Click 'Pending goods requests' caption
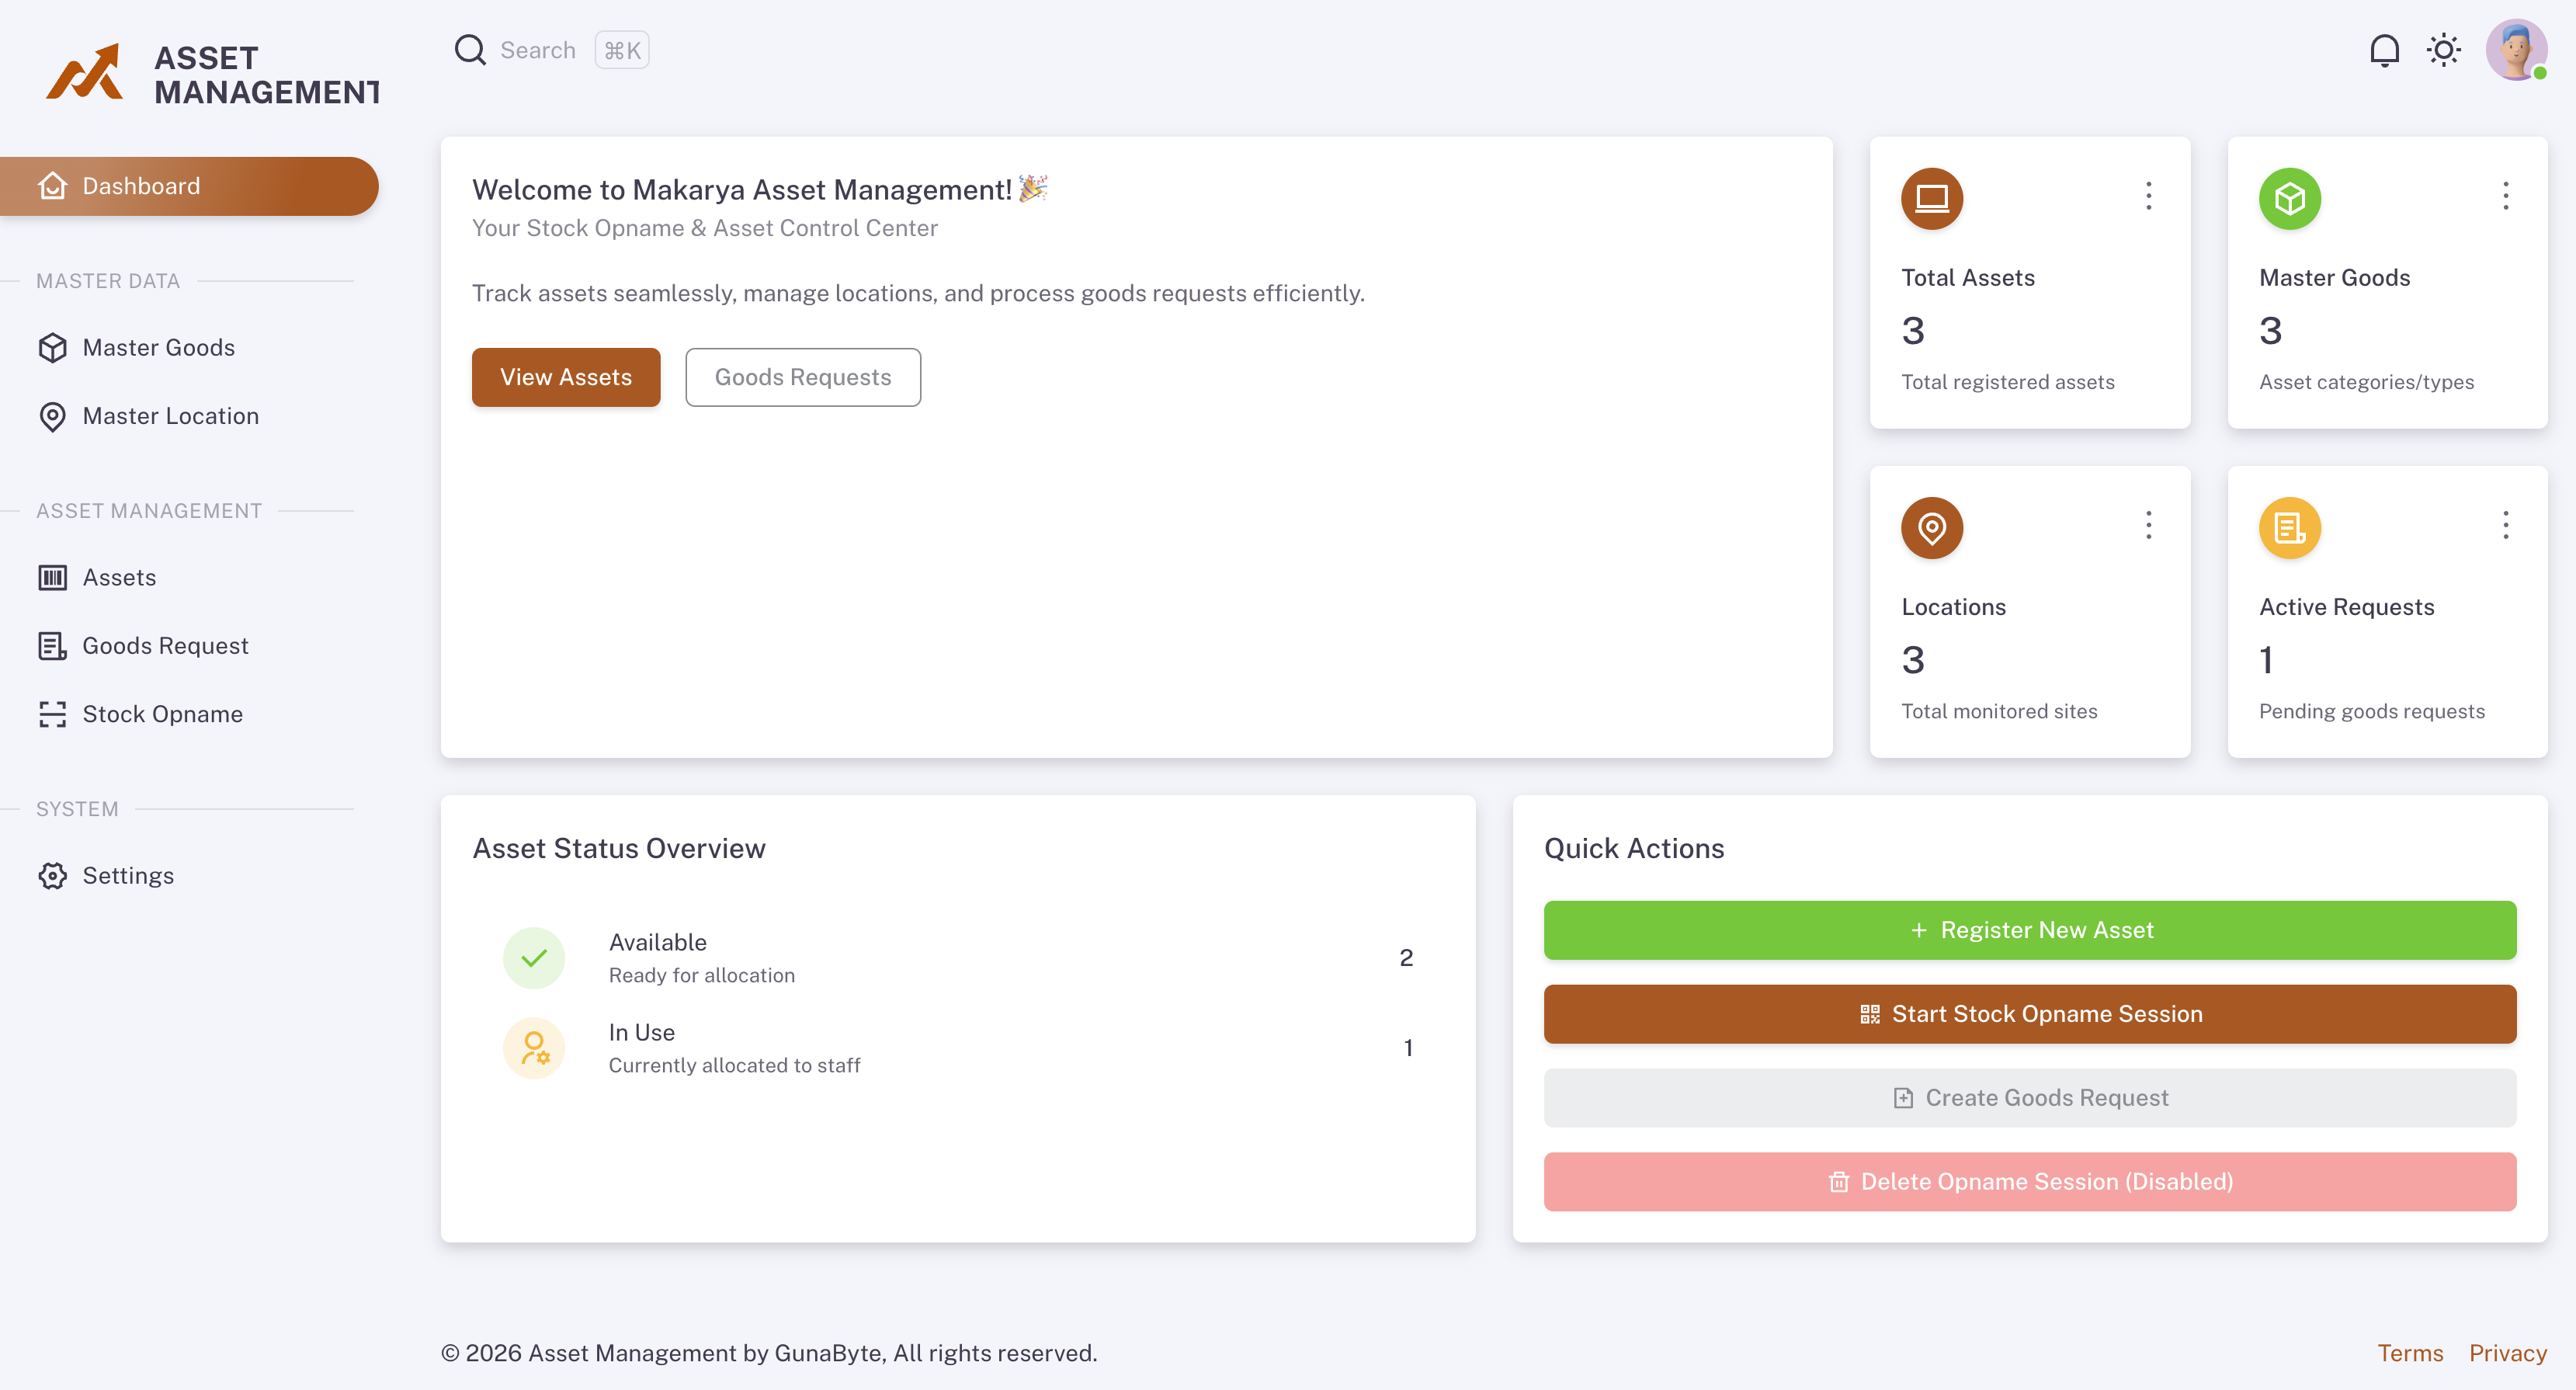2576x1390 pixels. coord(2372,711)
